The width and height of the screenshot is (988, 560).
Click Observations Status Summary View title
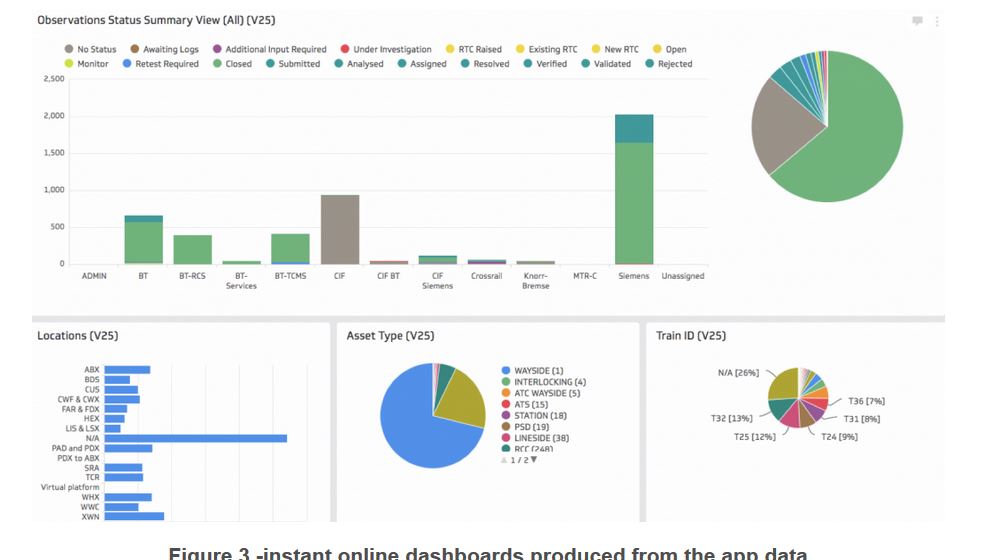point(156,20)
